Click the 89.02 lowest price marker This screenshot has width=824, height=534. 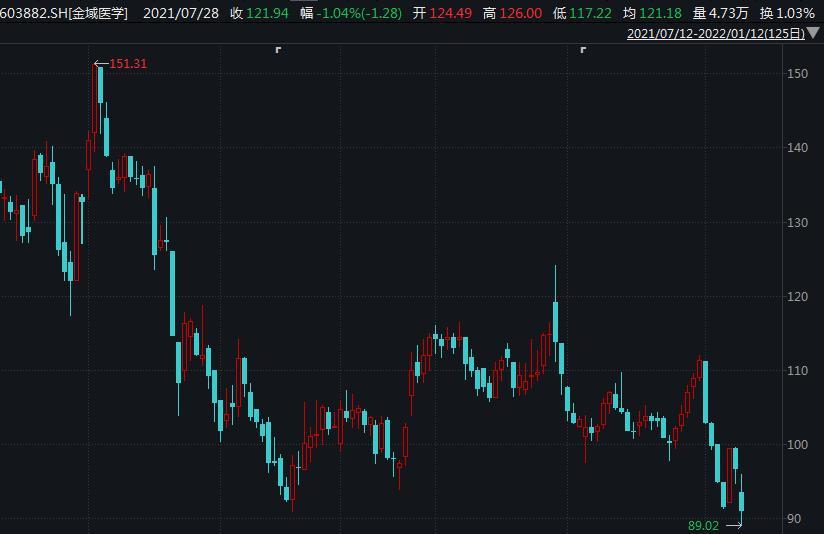[x=703, y=524]
